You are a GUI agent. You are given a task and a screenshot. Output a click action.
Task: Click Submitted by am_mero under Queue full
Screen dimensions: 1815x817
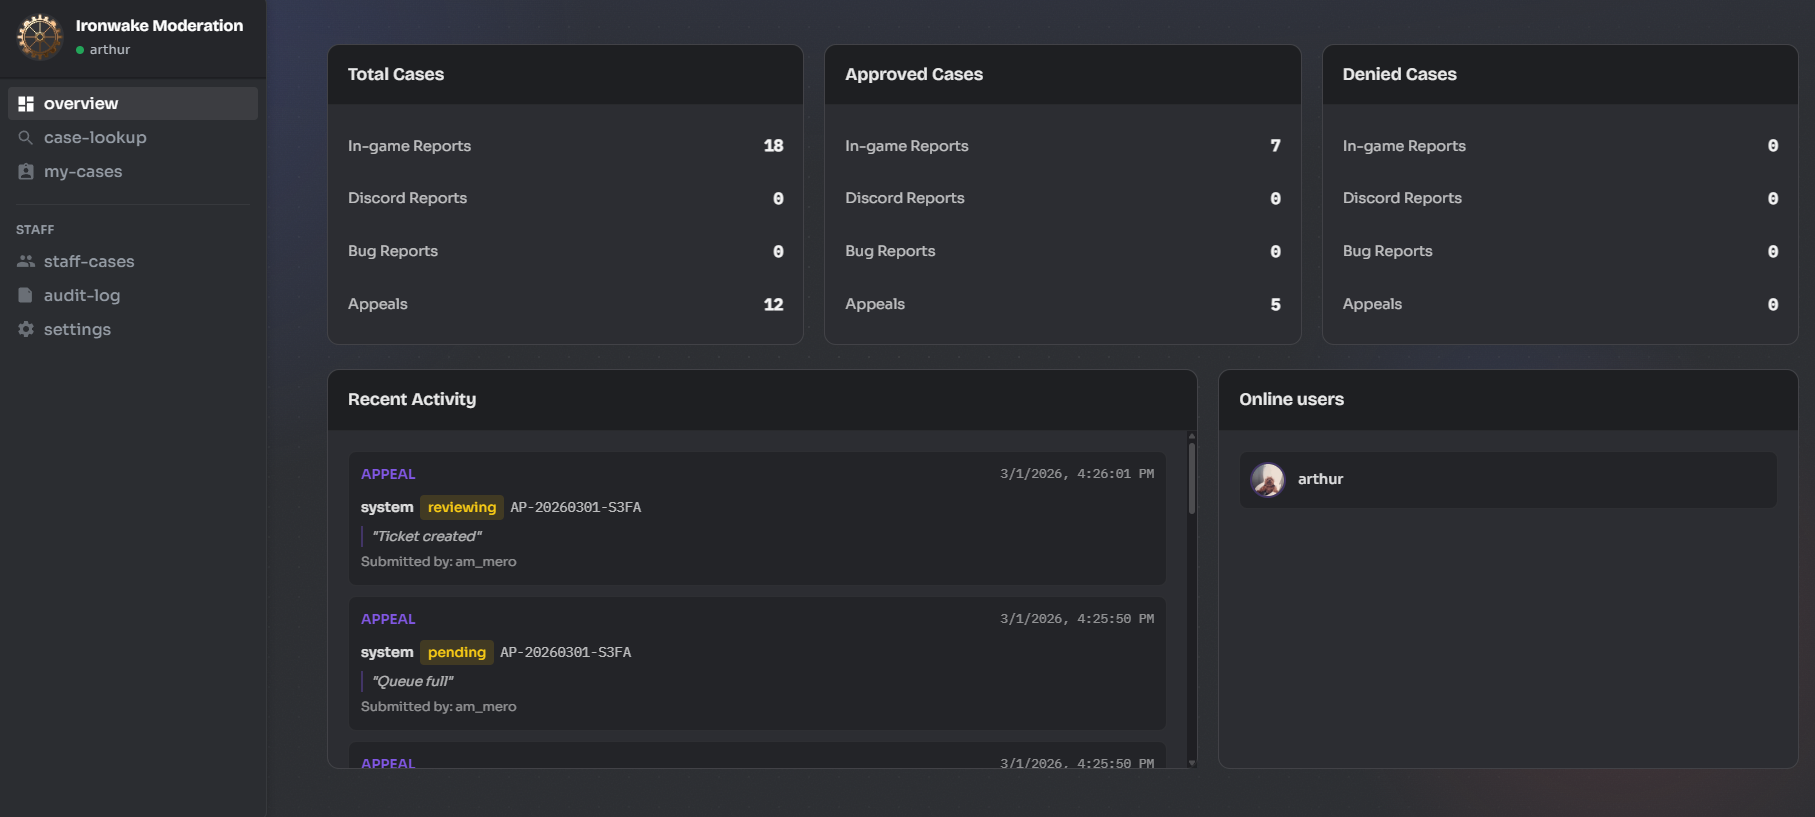pos(439,707)
